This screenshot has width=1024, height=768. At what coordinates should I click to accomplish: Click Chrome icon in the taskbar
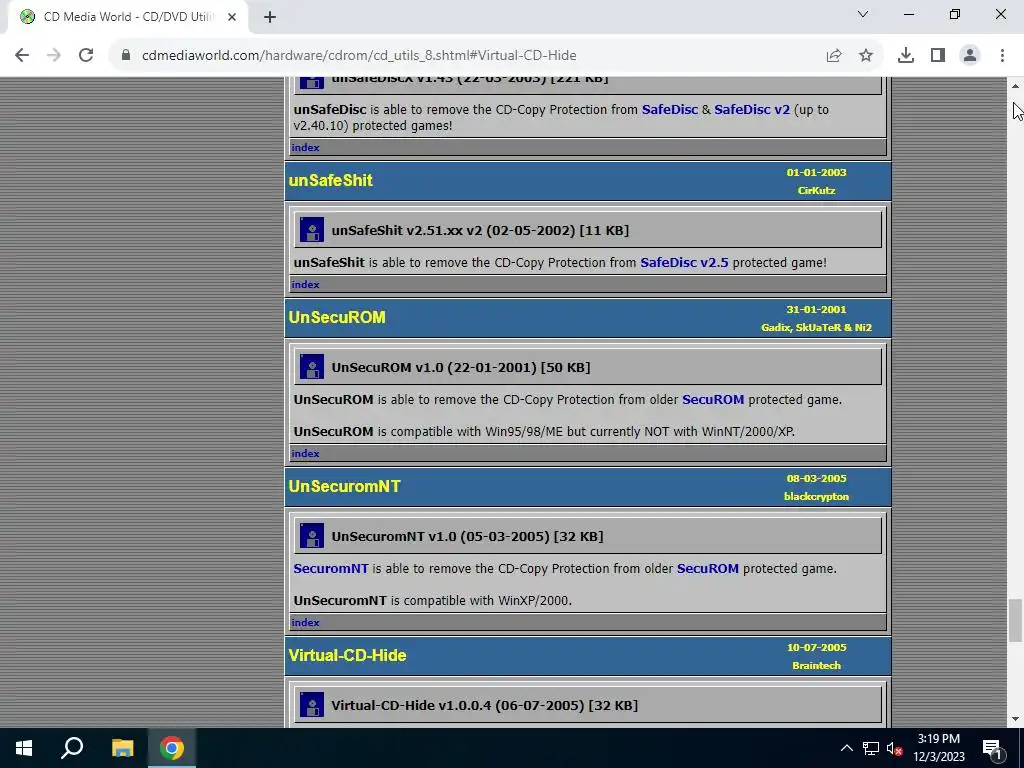(172, 748)
